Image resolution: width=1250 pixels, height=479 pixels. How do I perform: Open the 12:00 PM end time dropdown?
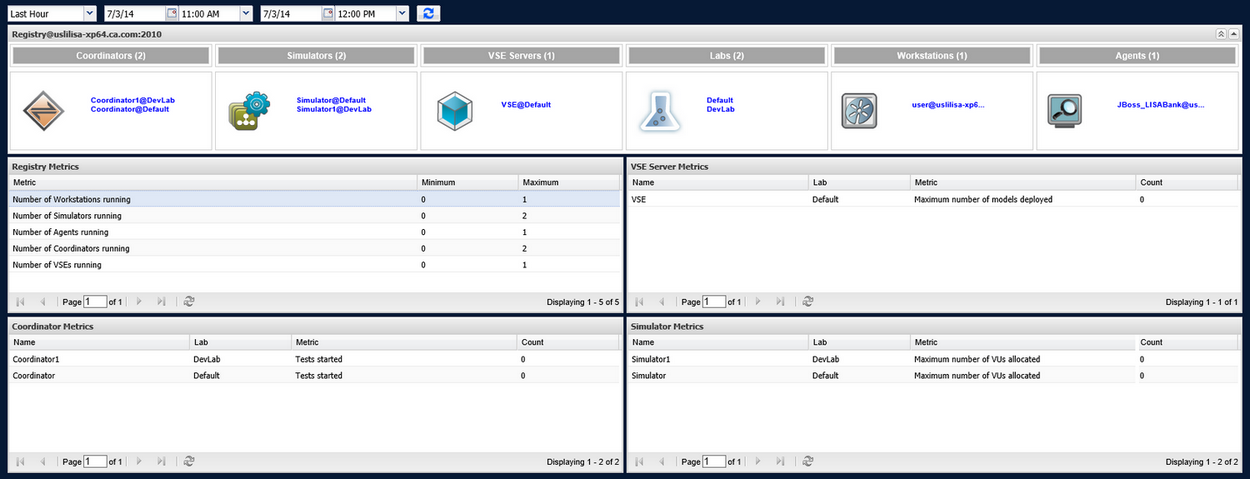pyautogui.click(x=402, y=14)
